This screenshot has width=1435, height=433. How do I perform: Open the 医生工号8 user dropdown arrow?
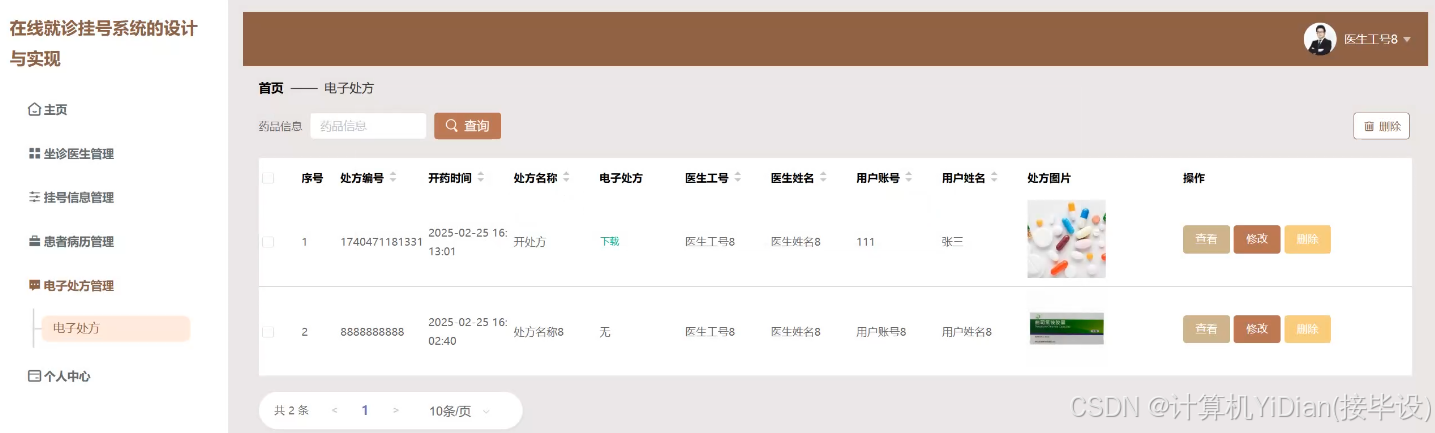(x=1407, y=40)
